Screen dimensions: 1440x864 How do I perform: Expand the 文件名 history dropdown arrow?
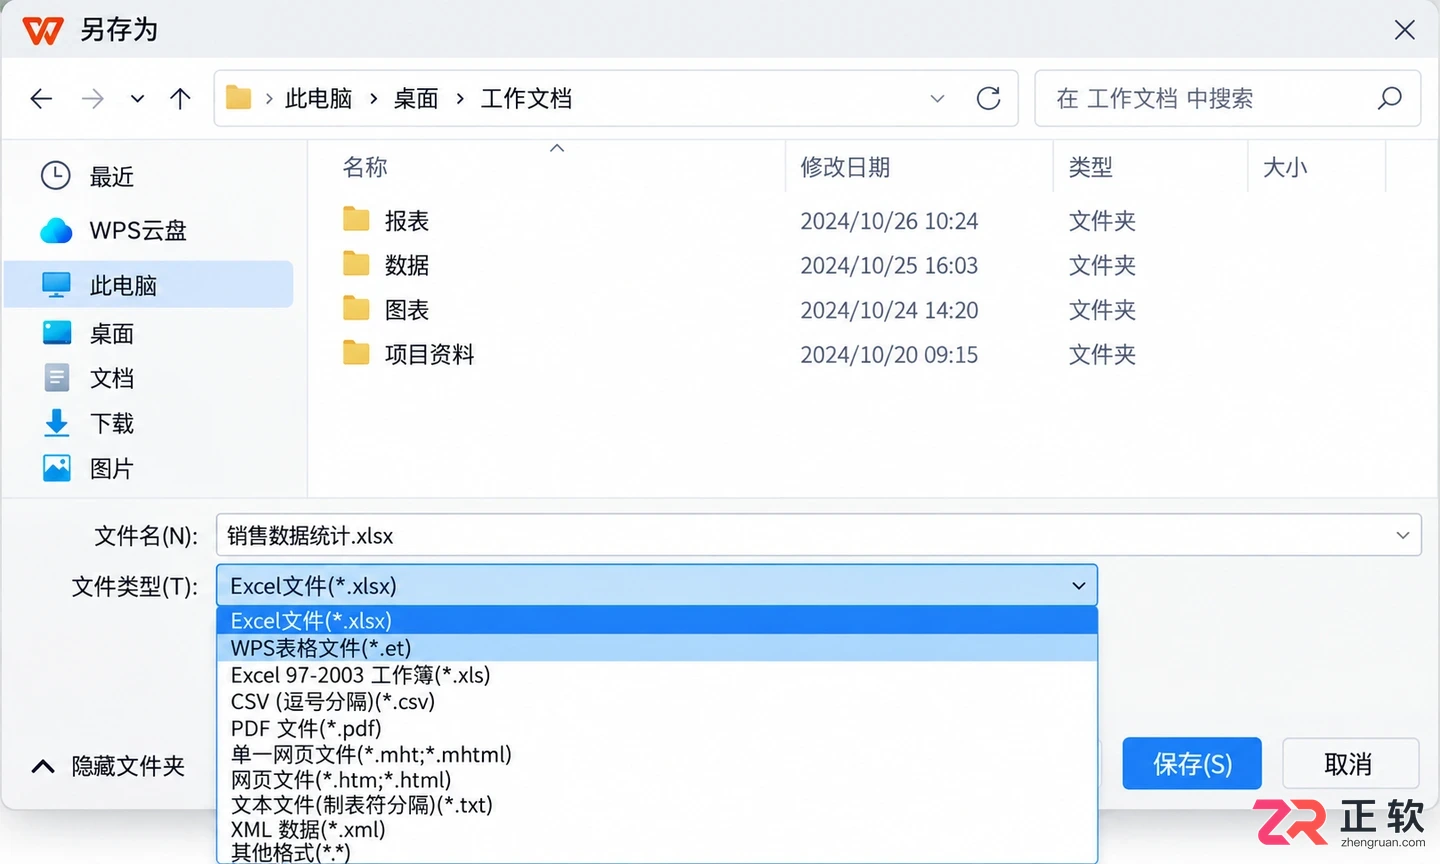1403,535
